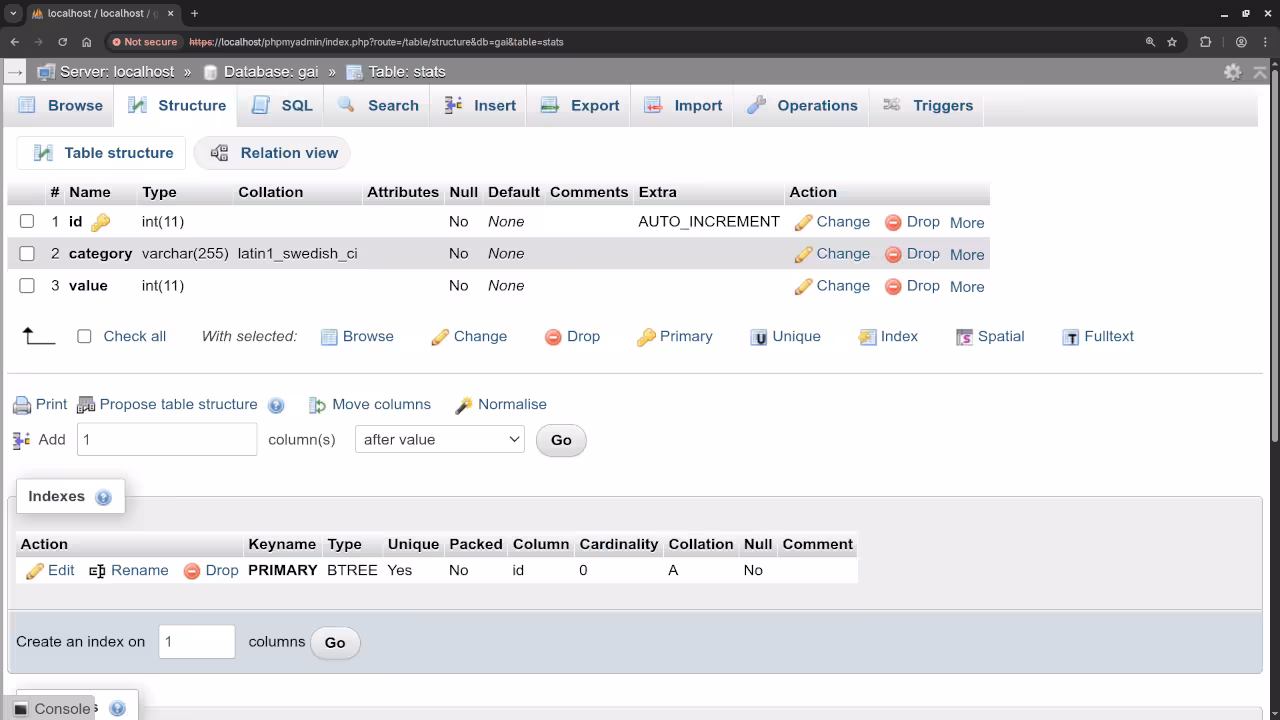Click the settings gear in the top right
The width and height of the screenshot is (1280, 720).
1233,71
